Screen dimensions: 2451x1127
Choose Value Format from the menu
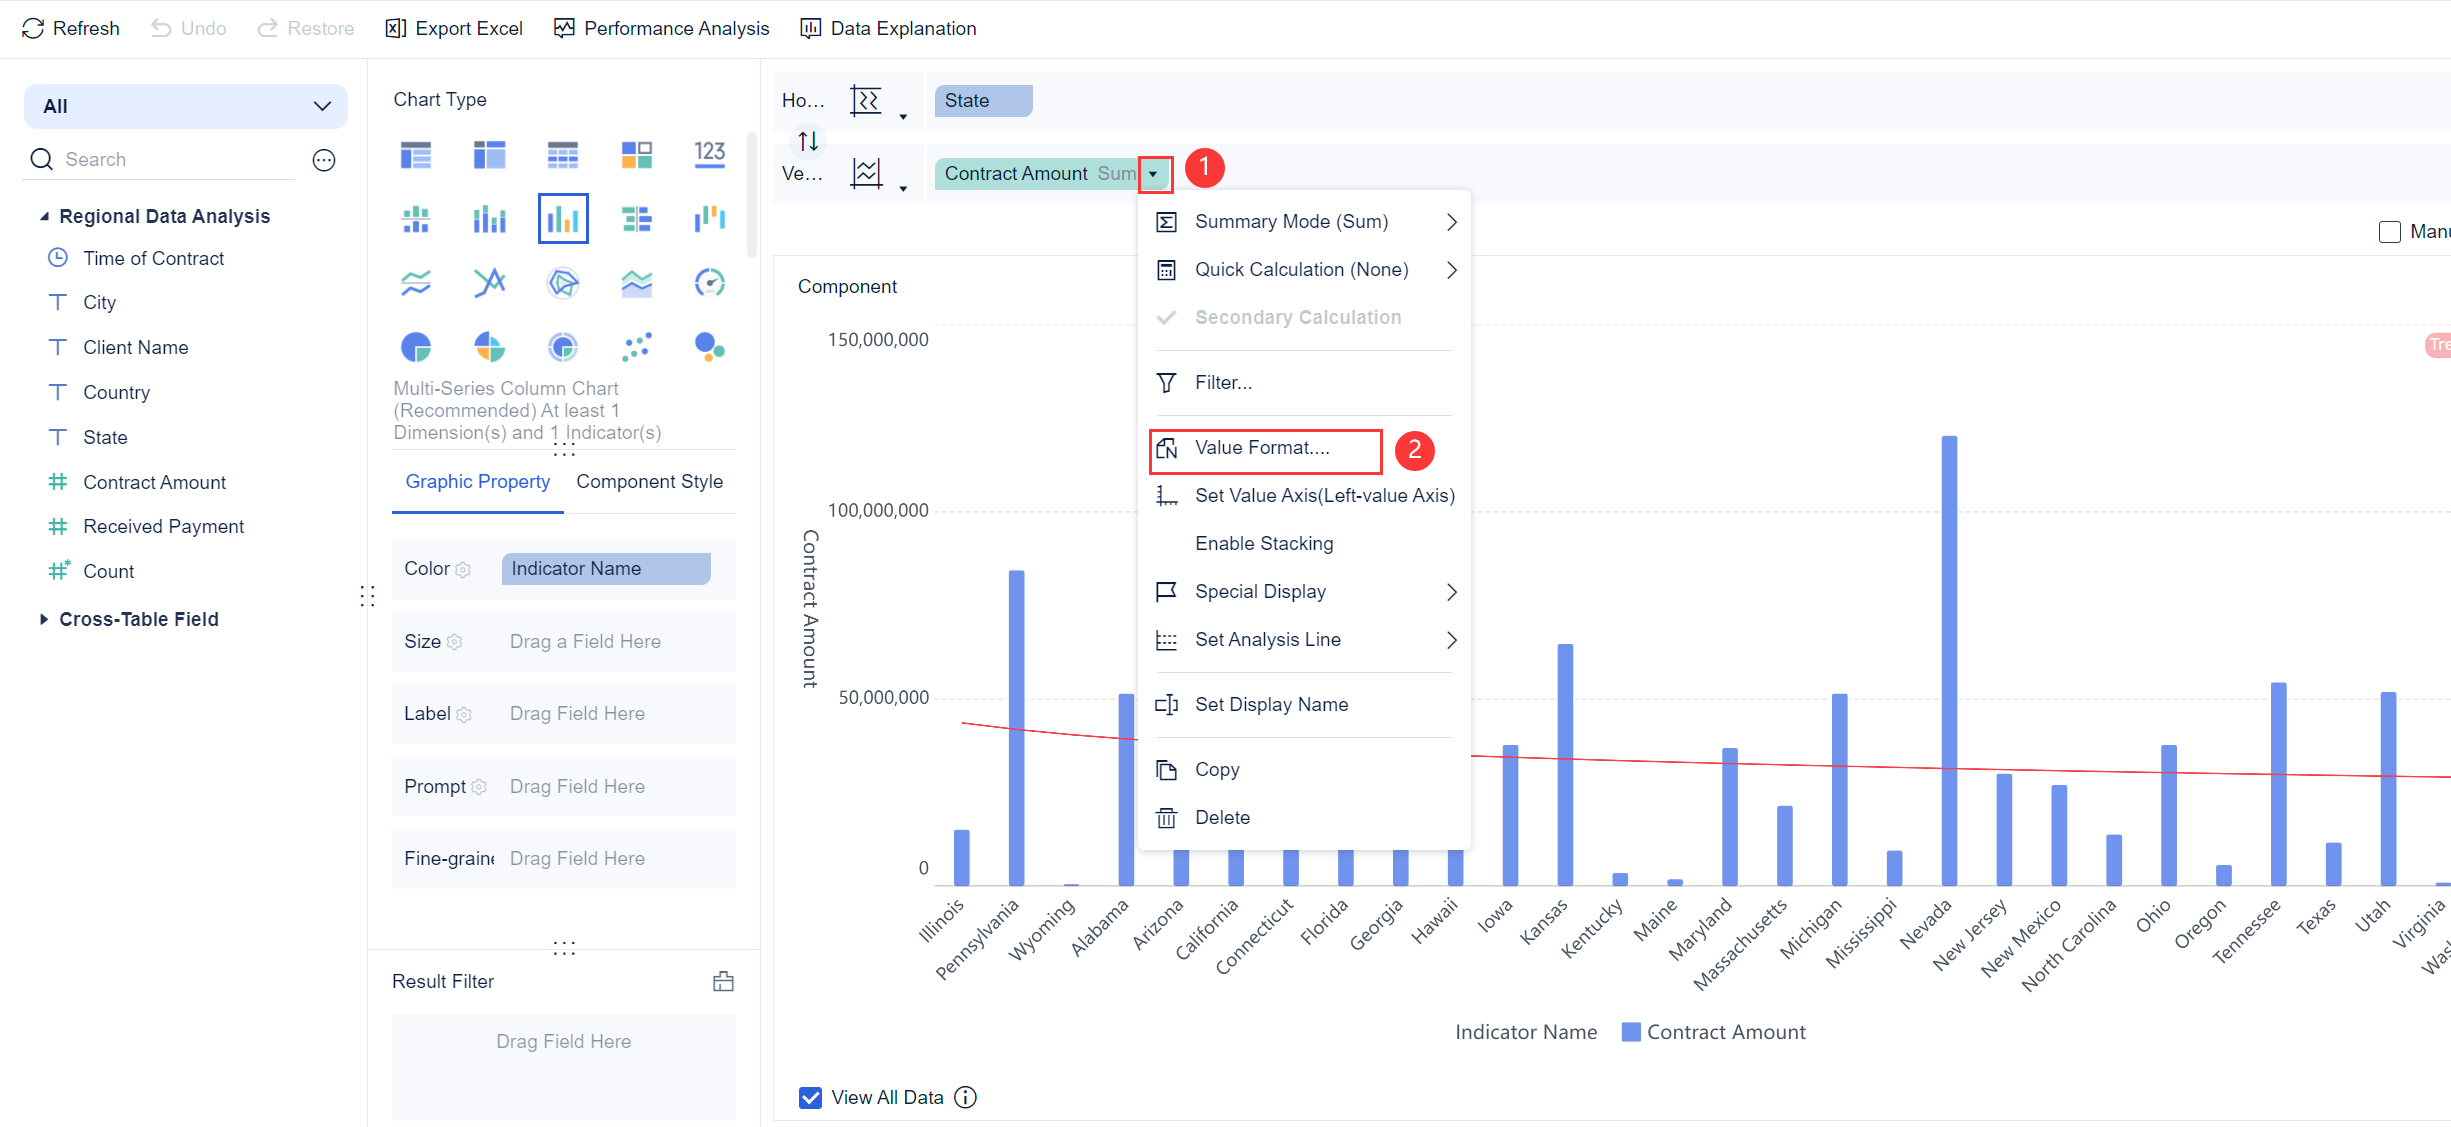pos(1264,448)
